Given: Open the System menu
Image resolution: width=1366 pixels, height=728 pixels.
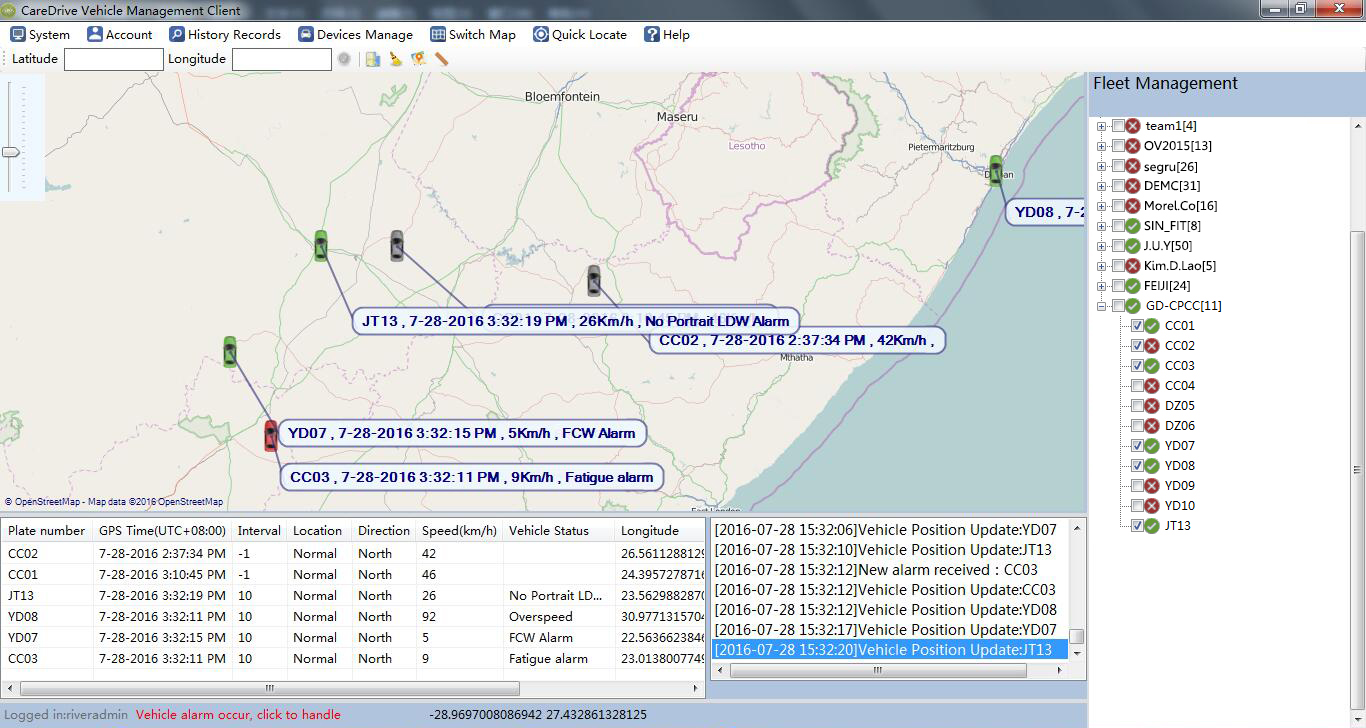Looking at the screenshot, I should [x=40, y=34].
